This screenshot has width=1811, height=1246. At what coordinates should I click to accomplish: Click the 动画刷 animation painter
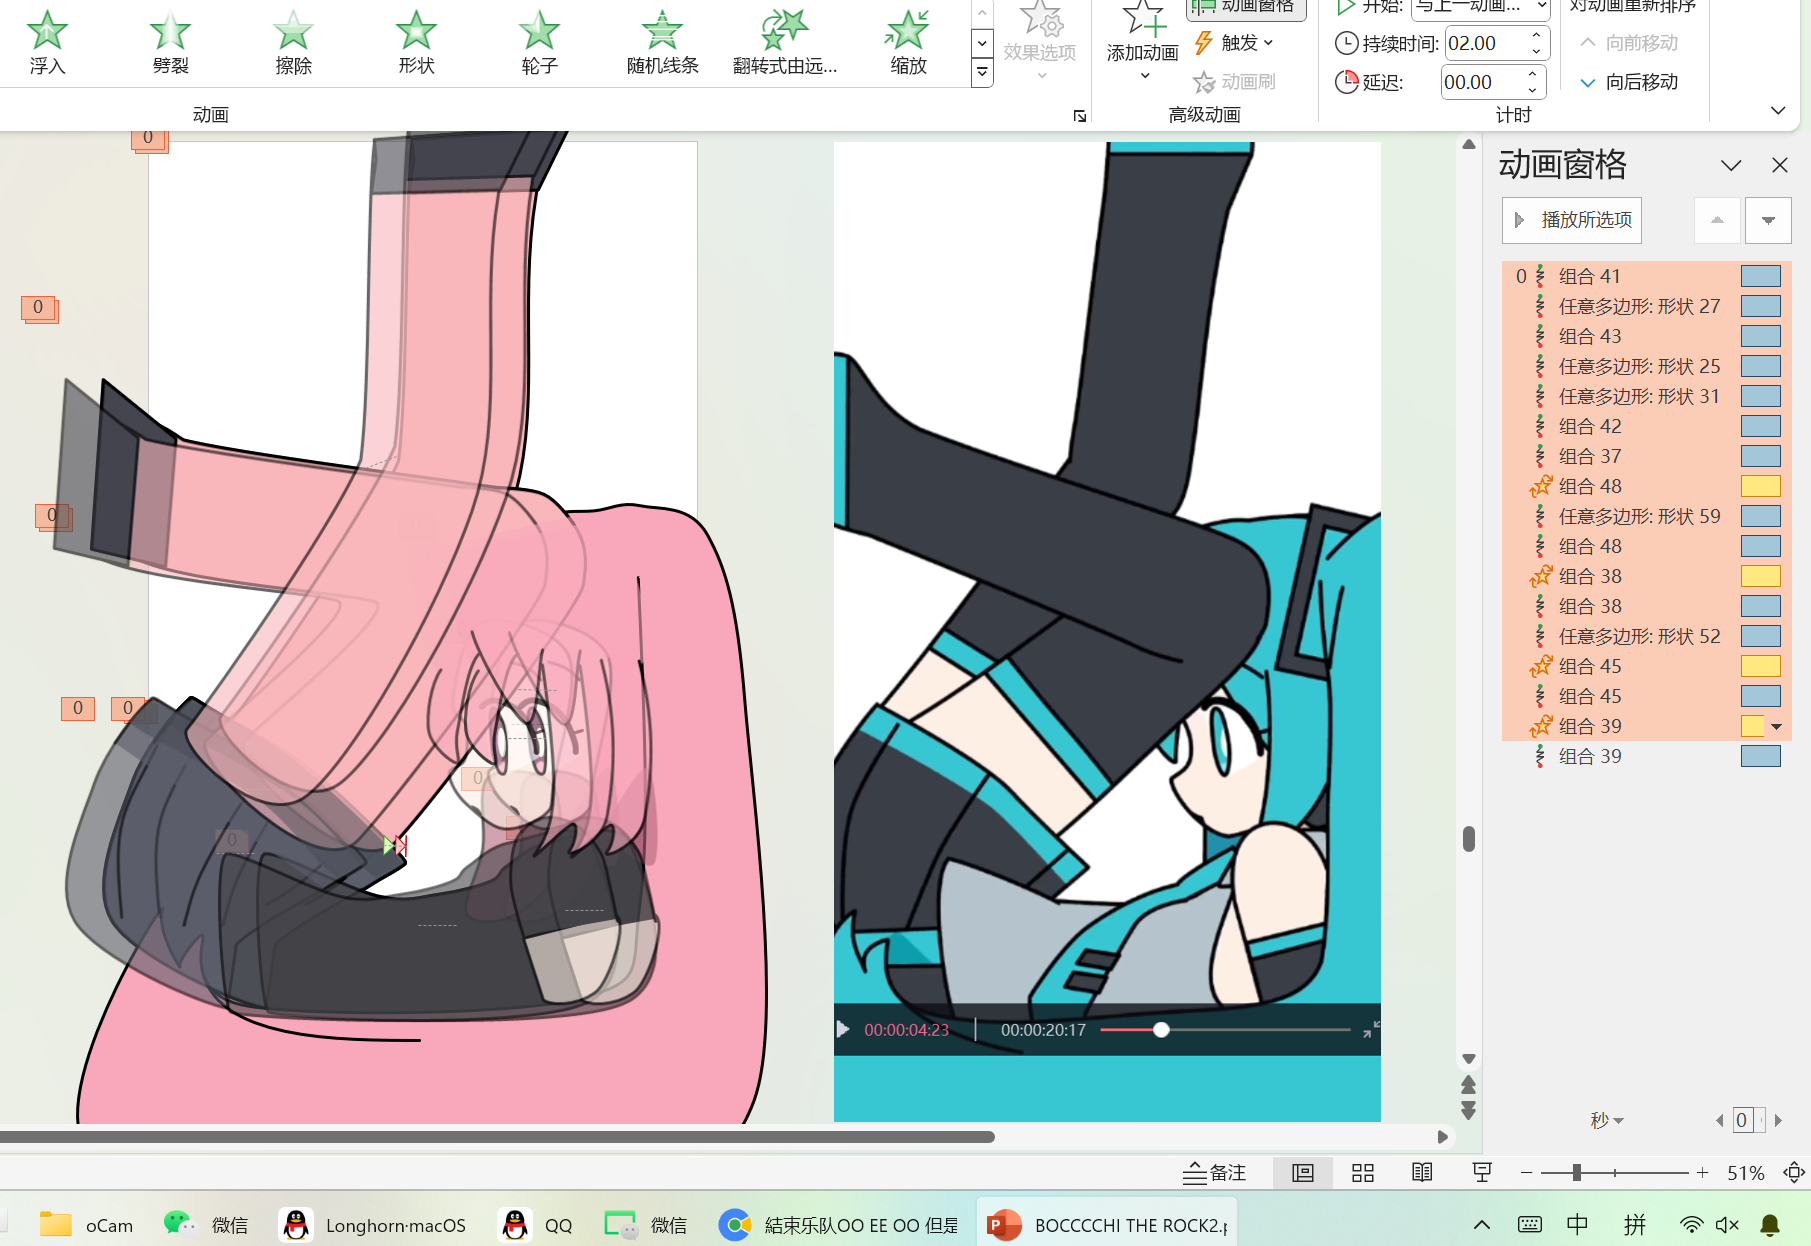(1235, 82)
